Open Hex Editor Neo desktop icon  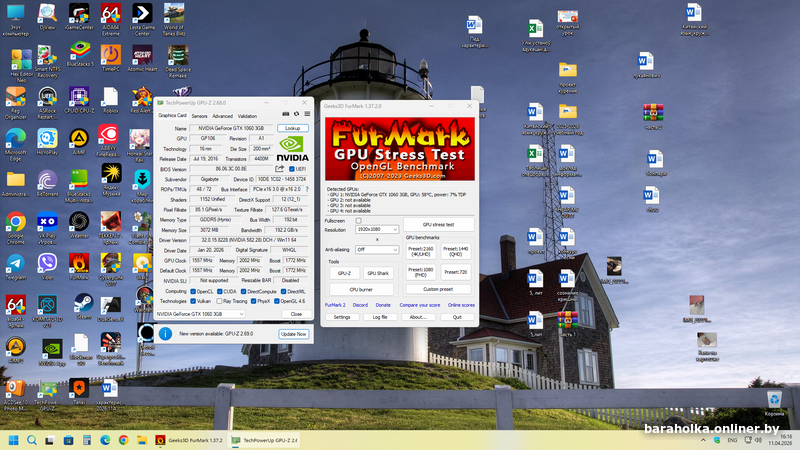(x=21, y=66)
